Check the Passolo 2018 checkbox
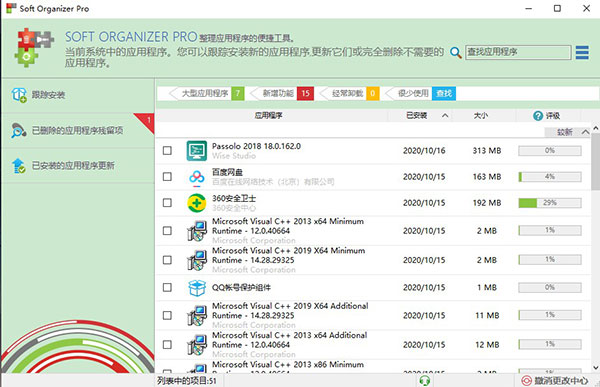 point(167,150)
